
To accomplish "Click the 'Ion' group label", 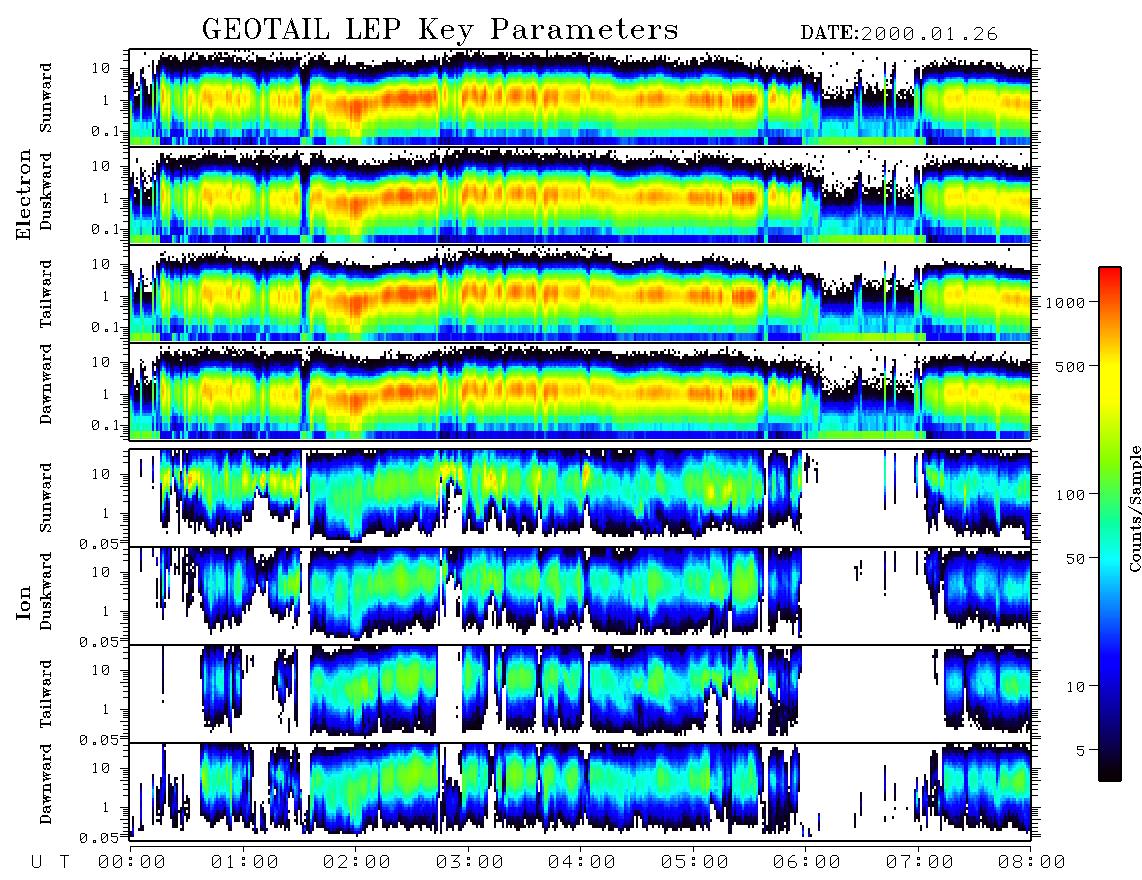I will pyautogui.click(x=24, y=602).
